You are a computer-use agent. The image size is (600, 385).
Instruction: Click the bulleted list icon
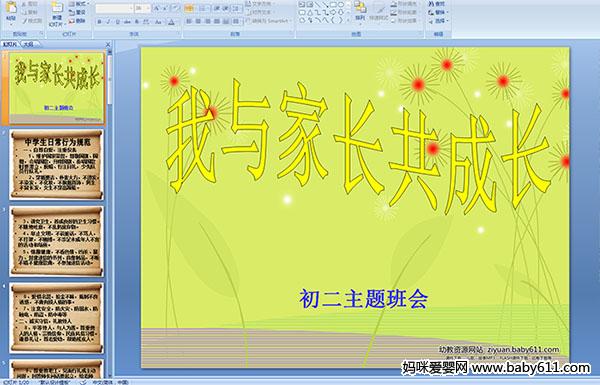coord(189,8)
